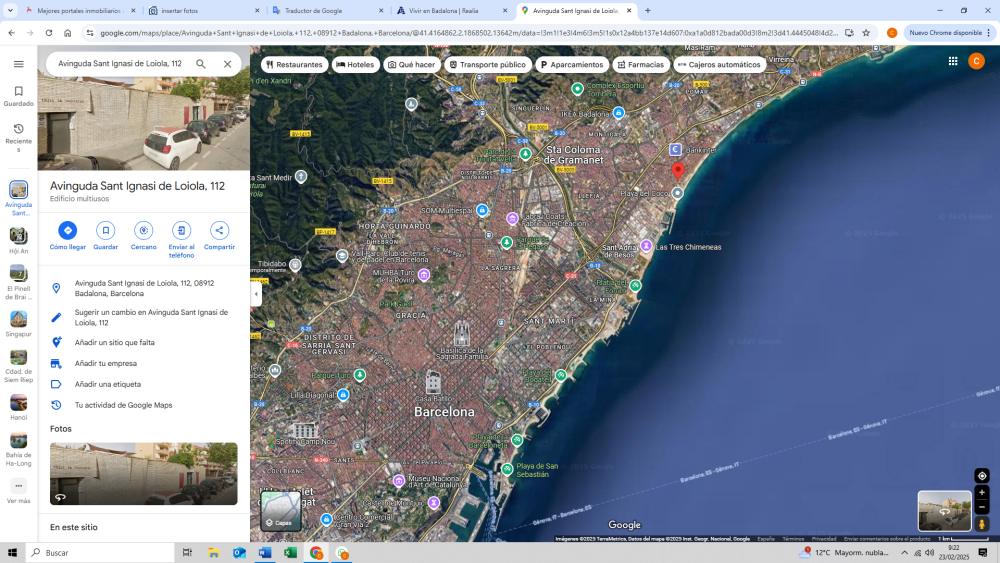Click Ver más in sidebar

tap(18, 492)
